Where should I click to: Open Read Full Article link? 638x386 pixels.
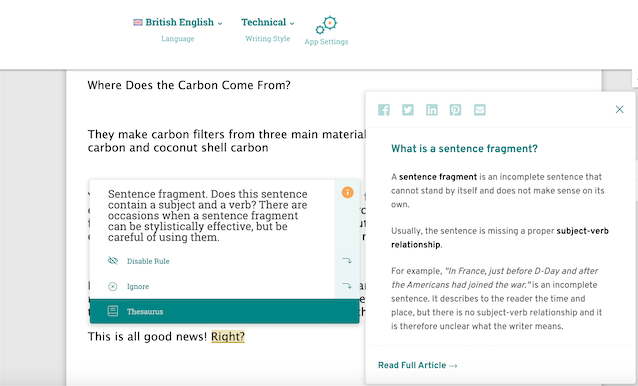tap(417, 365)
